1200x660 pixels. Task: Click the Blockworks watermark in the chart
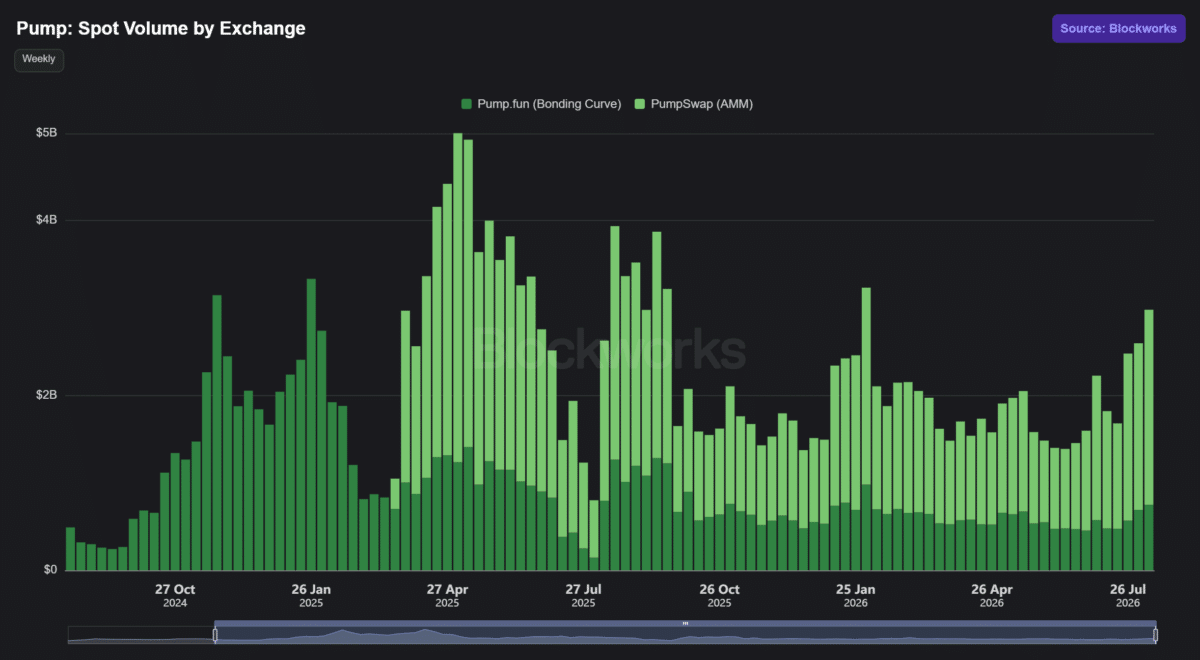click(609, 350)
